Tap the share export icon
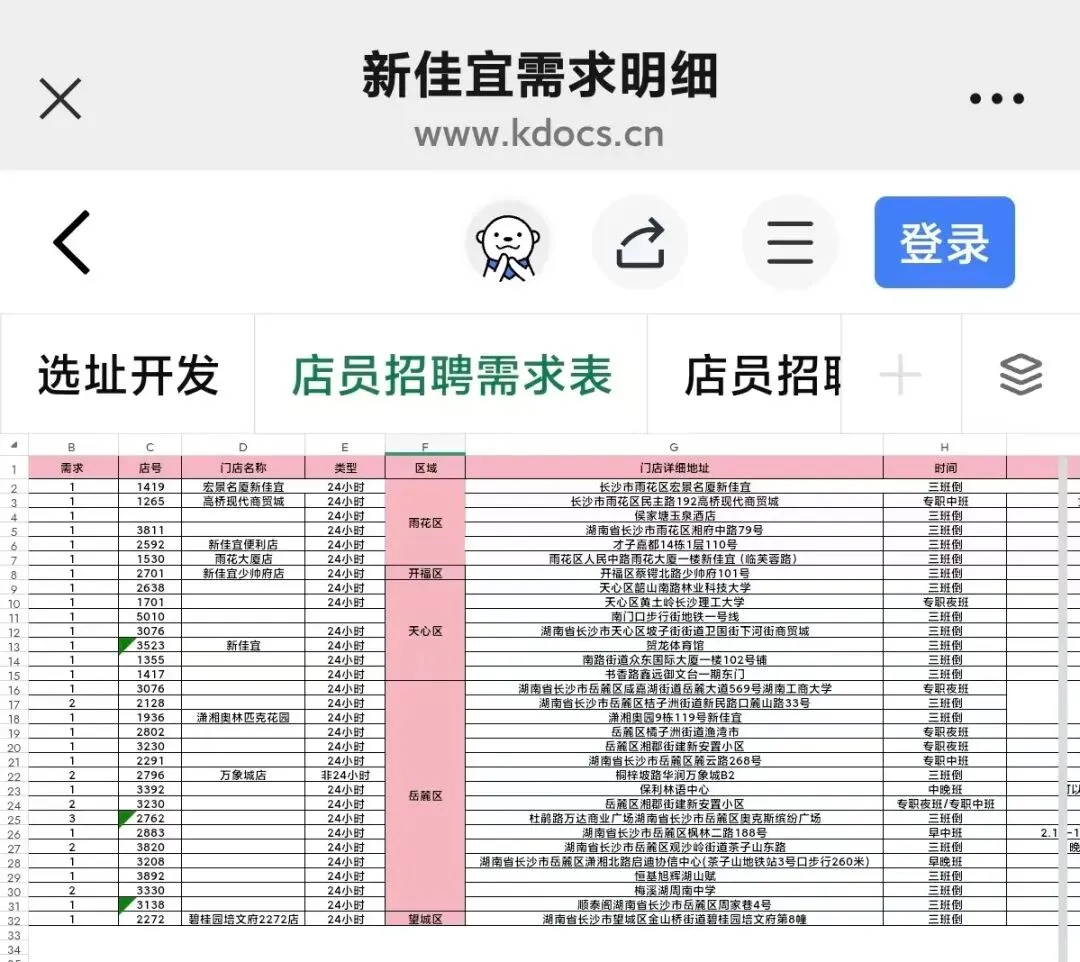Image resolution: width=1080 pixels, height=962 pixels. point(641,242)
